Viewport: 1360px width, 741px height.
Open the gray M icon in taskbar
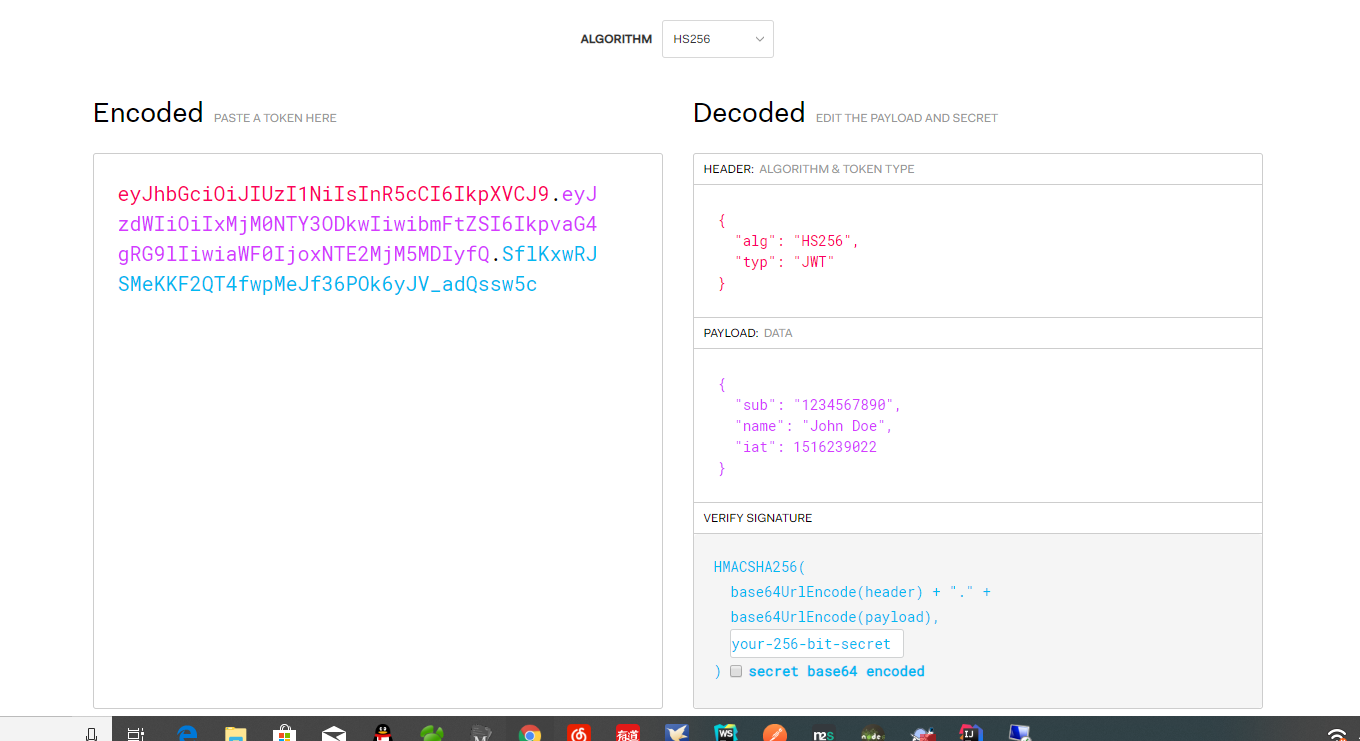pos(481,733)
